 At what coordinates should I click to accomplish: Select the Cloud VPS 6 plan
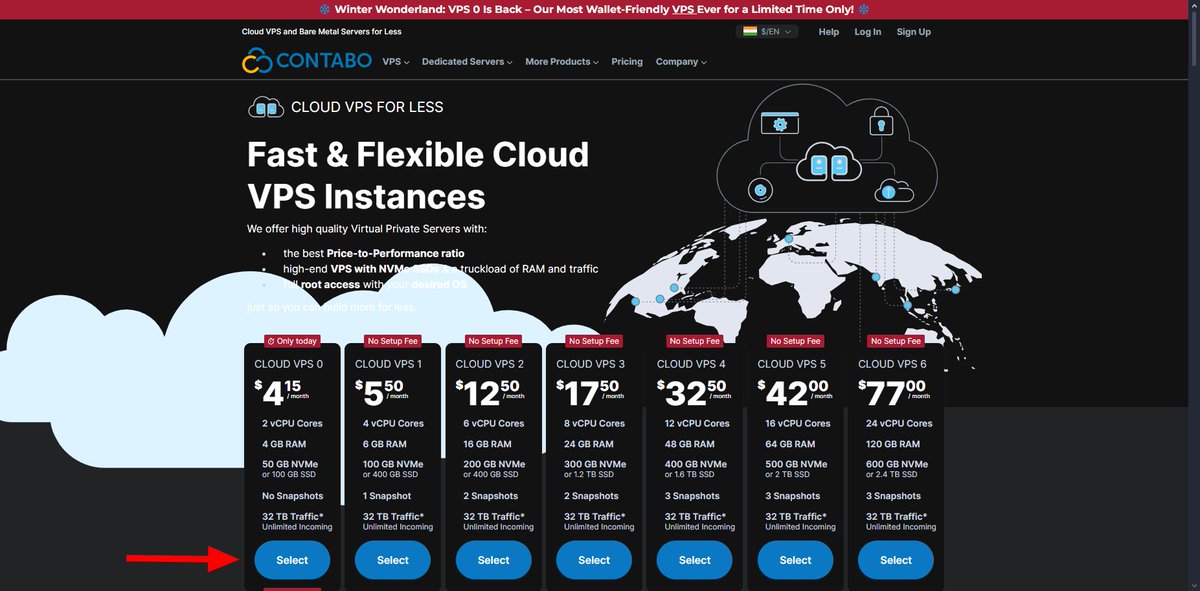pyautogui.click(x=896, y=560)
